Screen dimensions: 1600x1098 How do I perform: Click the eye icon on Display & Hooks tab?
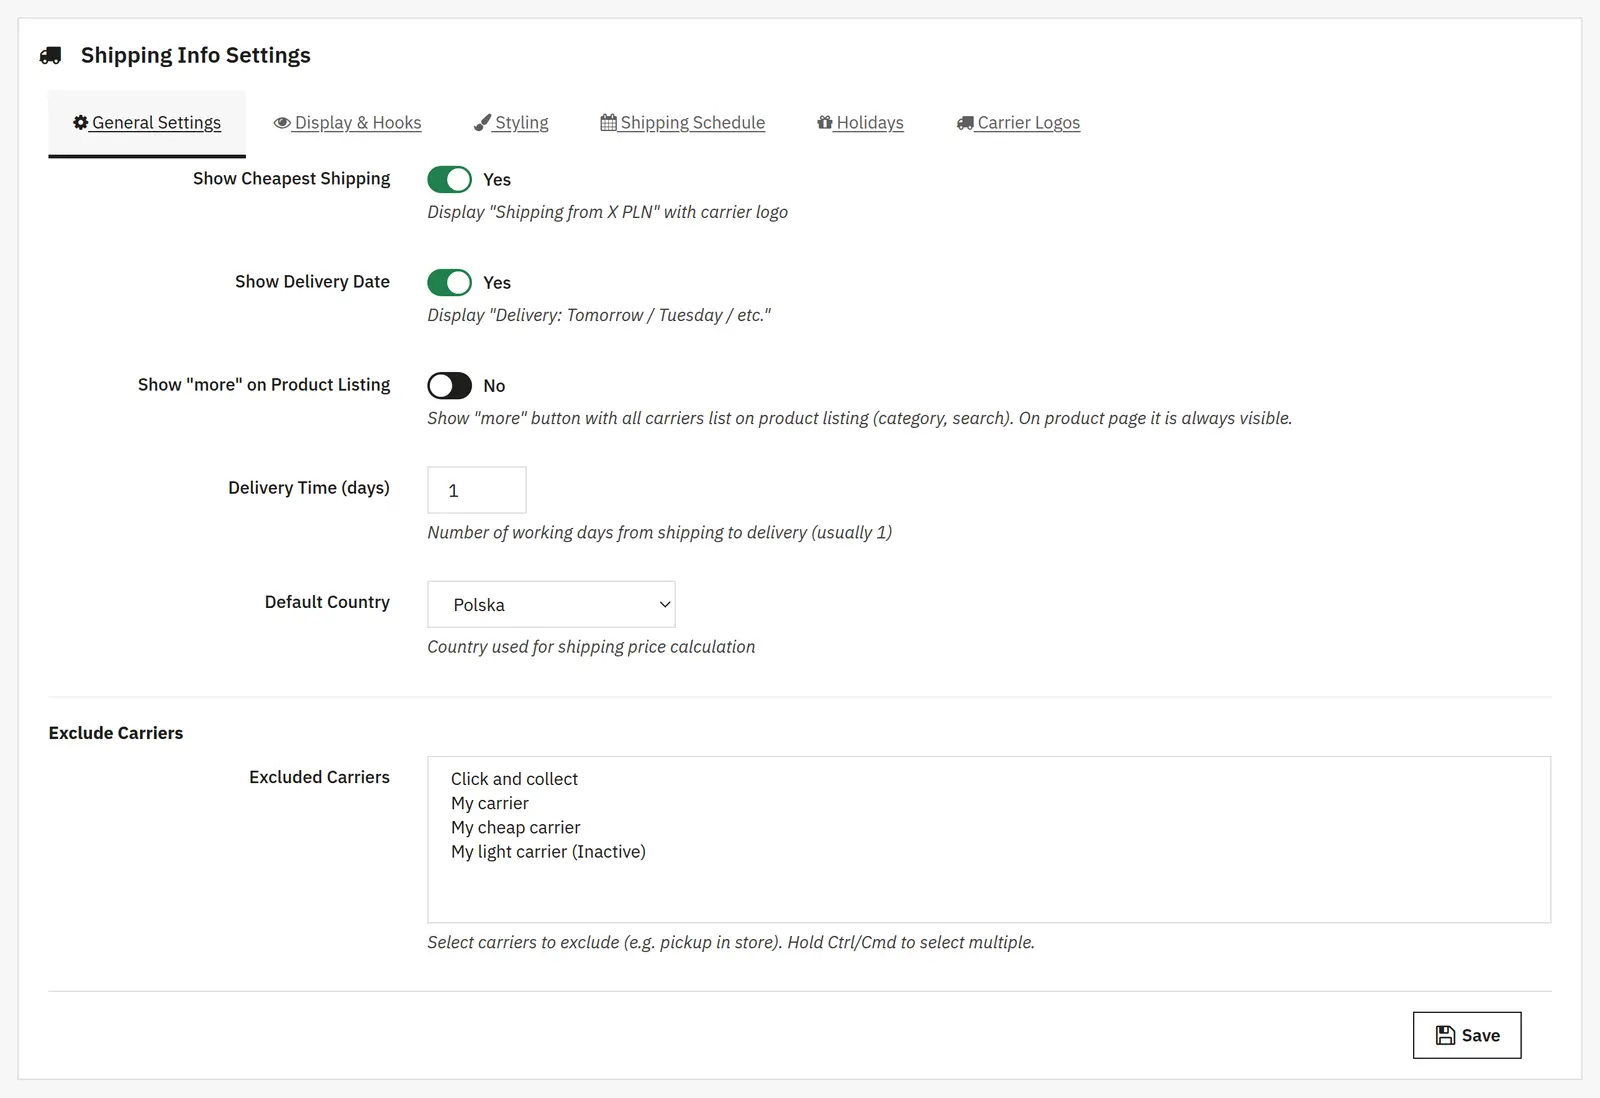(x=282, y=123)
